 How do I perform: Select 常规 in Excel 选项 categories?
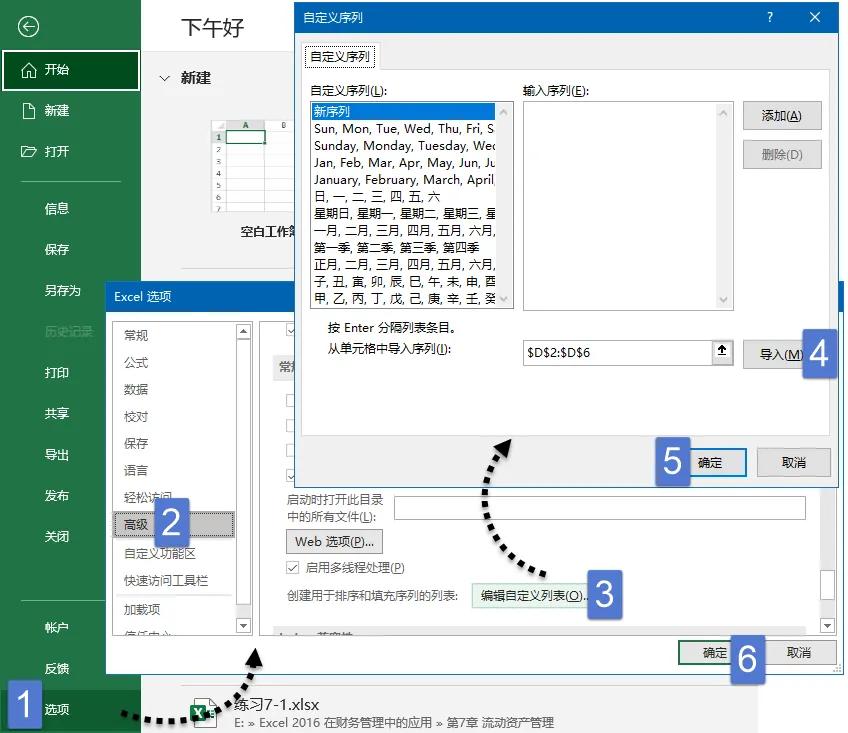pos(174,335)
